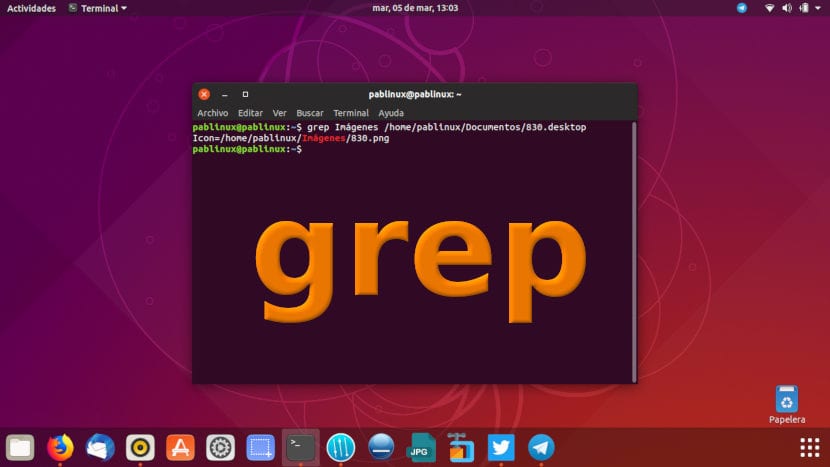
Task: Expand the system menu arrow in top bar
Action: tap(818, 8)
